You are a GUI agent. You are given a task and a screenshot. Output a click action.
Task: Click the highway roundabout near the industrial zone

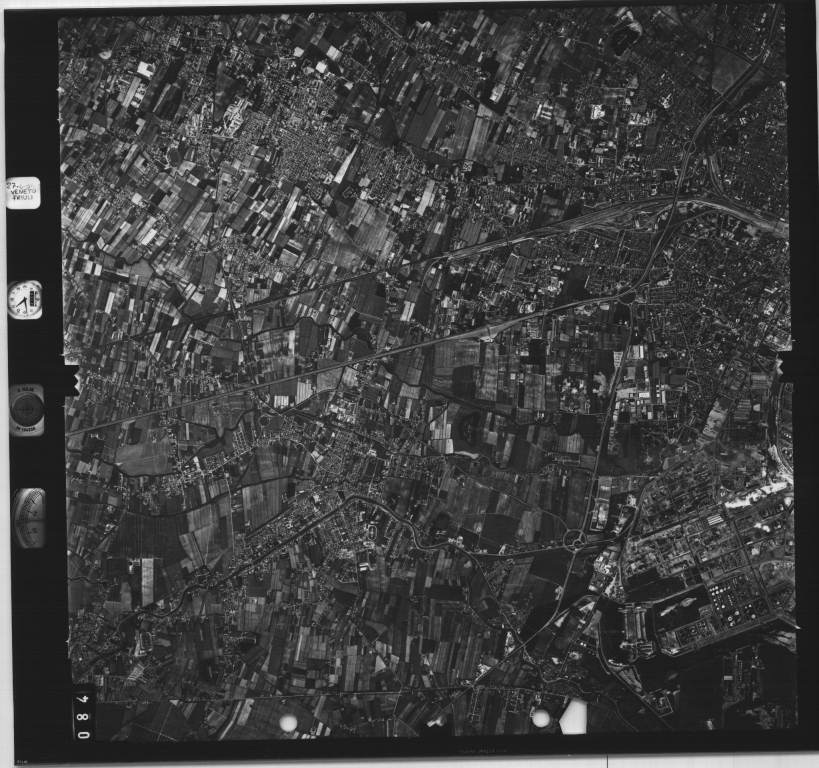576,540
